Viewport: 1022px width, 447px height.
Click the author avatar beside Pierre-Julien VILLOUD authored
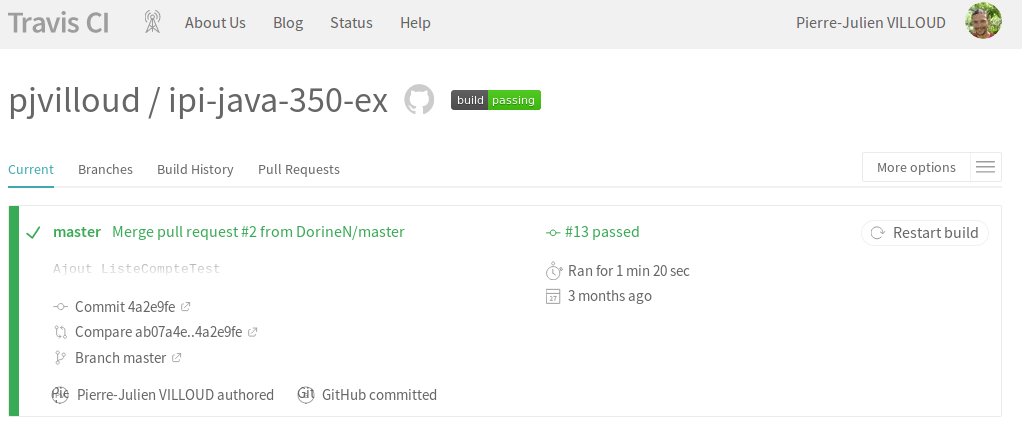click(60, 395)
